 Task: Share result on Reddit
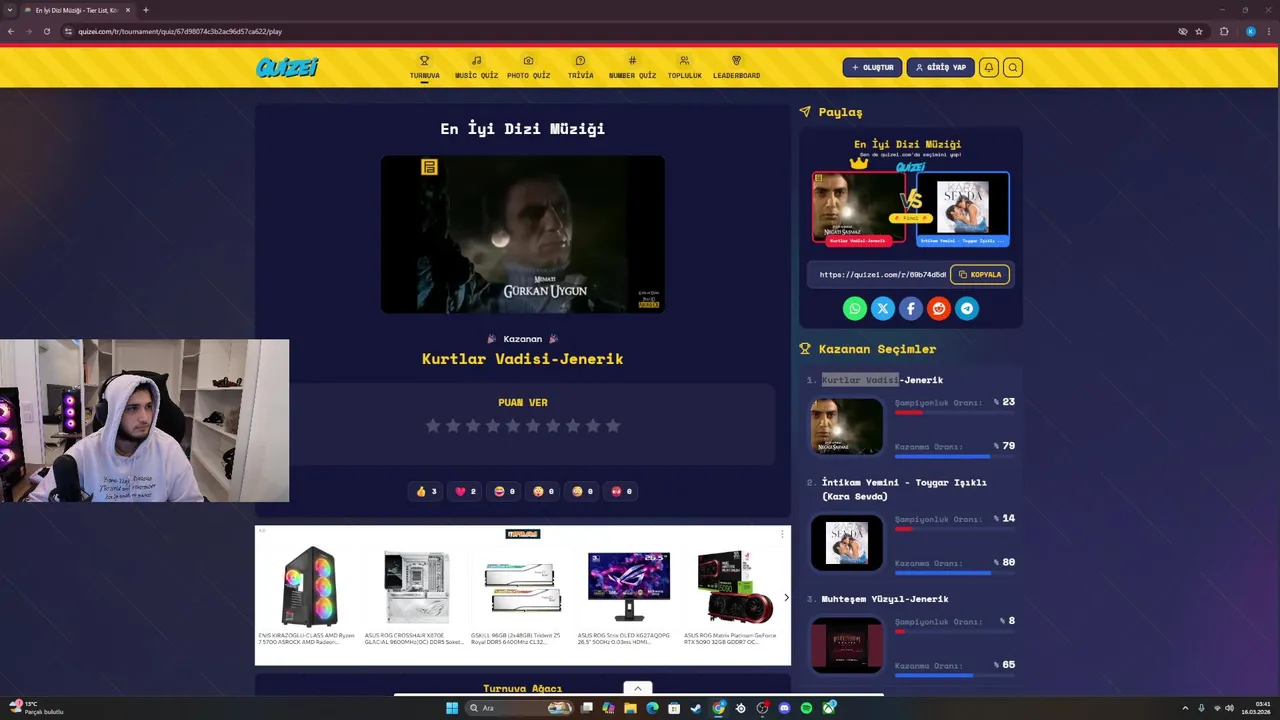[x=938, y=309]
